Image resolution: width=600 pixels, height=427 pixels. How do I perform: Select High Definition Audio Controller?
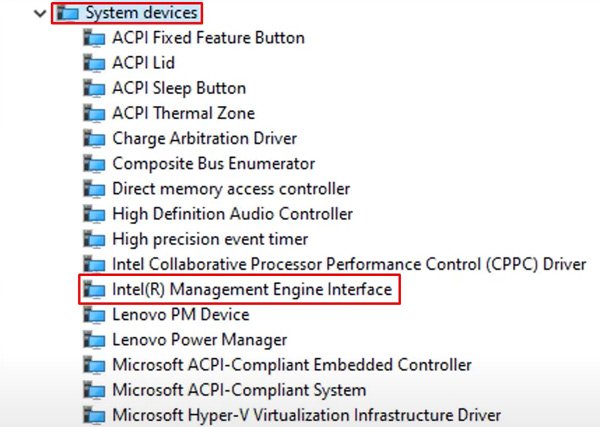pos(232,214)
